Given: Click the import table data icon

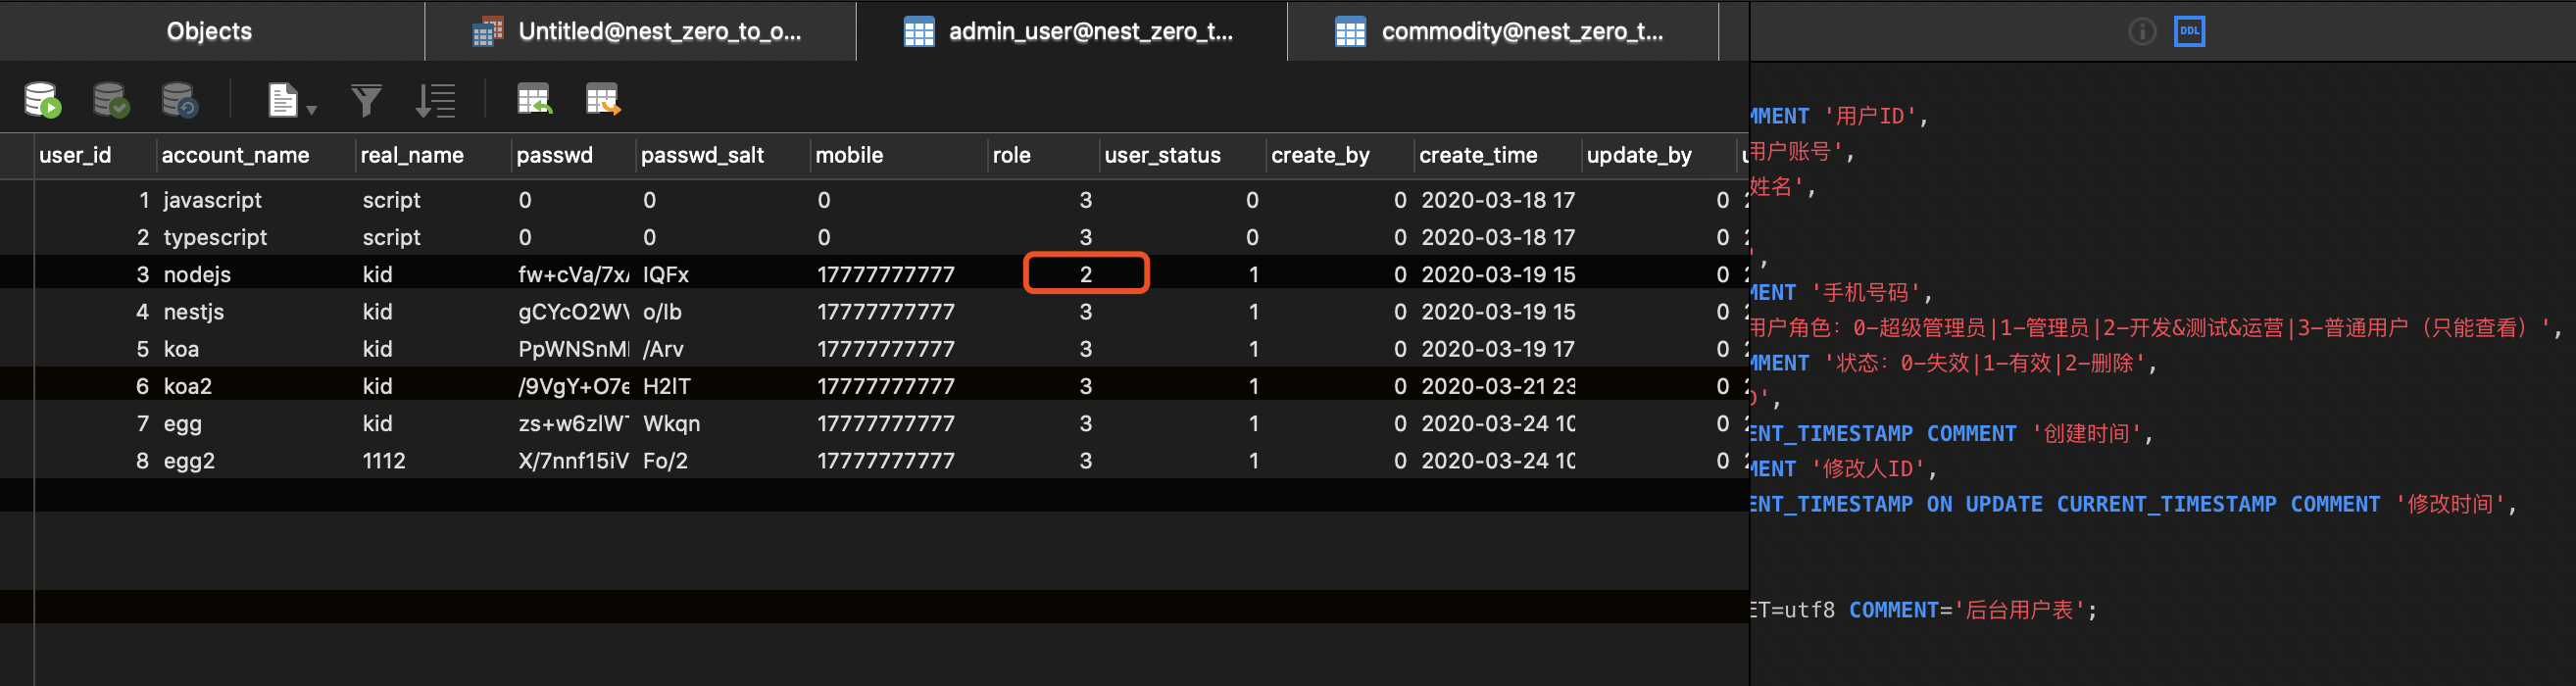Looking at the screenshot, I should tap(534, 99).
